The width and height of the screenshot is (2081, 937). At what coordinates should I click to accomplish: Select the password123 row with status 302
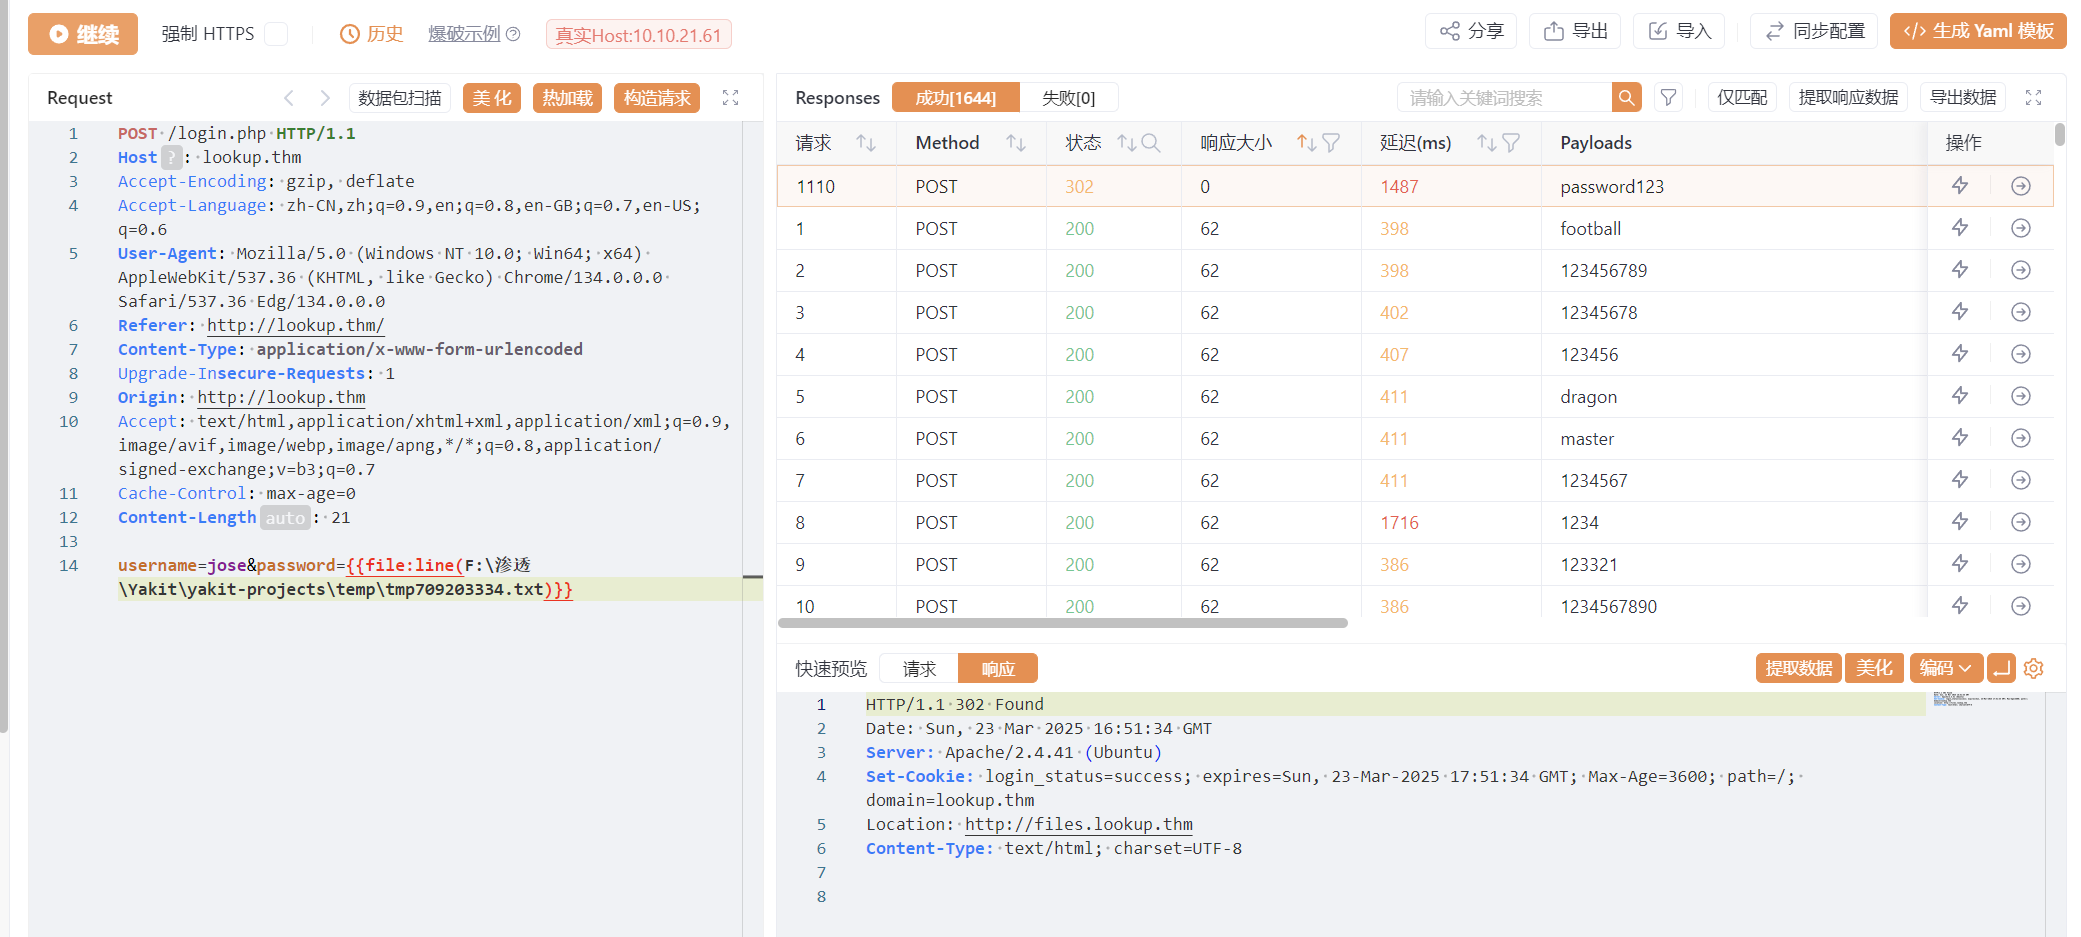click(x=1415, y=187)
